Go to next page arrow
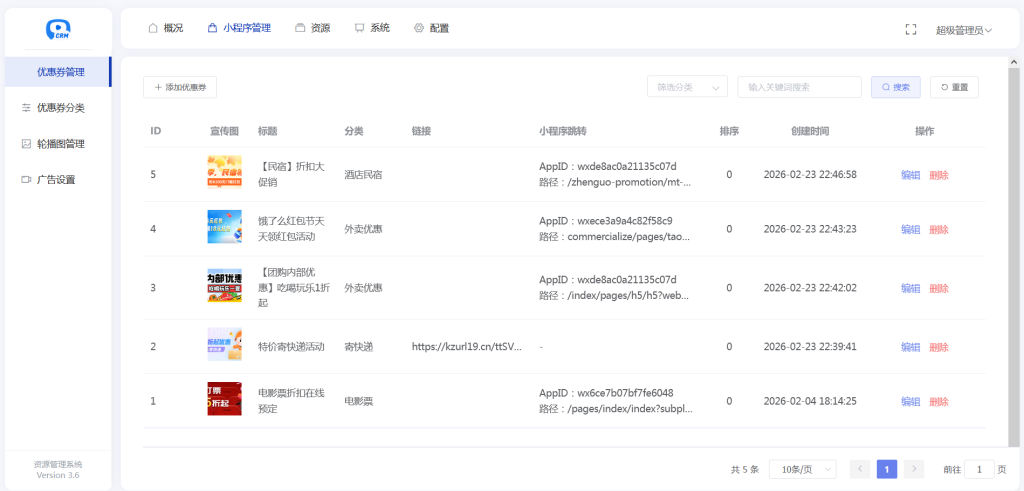This screenshot has height=491, width=1024. (914, 469)
